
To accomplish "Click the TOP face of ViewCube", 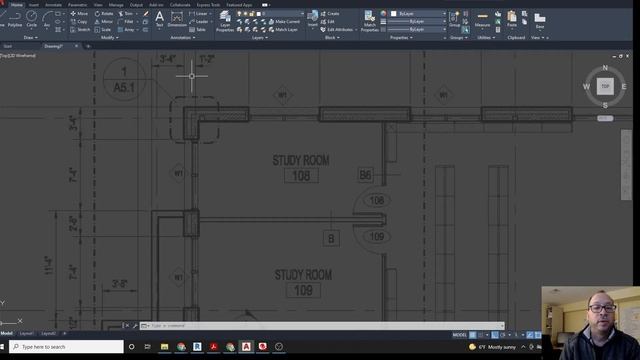I will [x=605, y=87].
